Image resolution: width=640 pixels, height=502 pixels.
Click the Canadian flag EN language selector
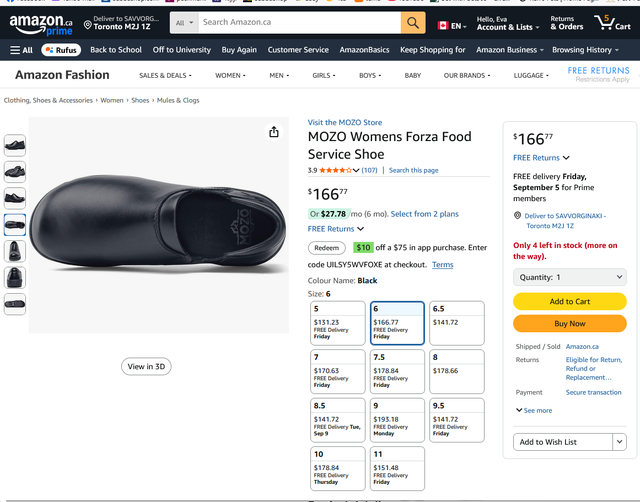[x=452, y=26]
